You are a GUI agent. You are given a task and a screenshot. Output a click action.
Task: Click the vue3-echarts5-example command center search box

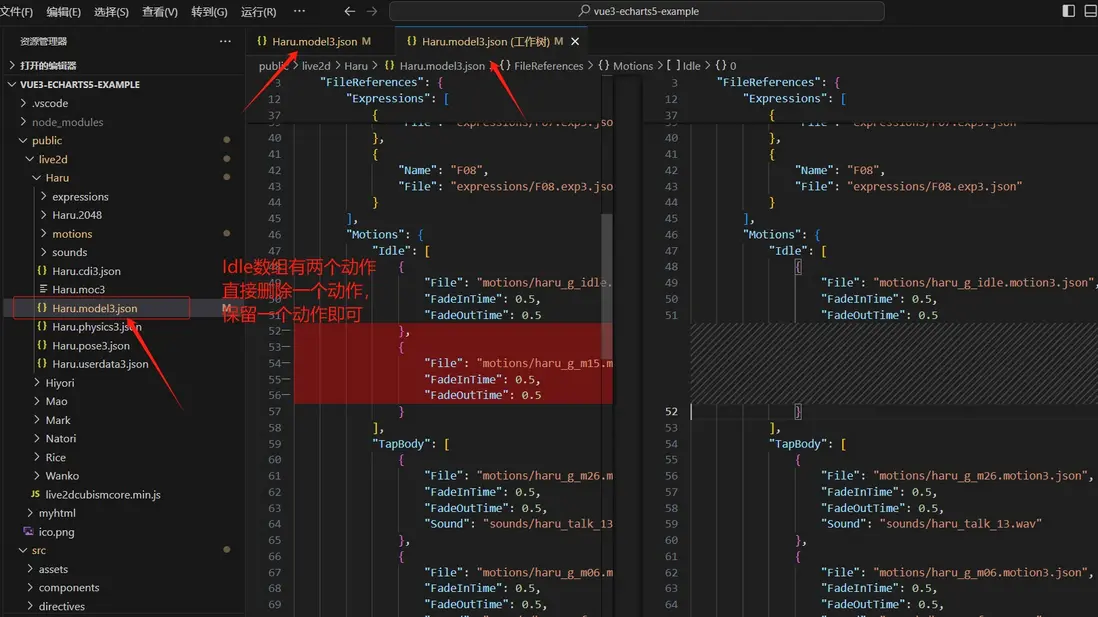tap(636, 11)
